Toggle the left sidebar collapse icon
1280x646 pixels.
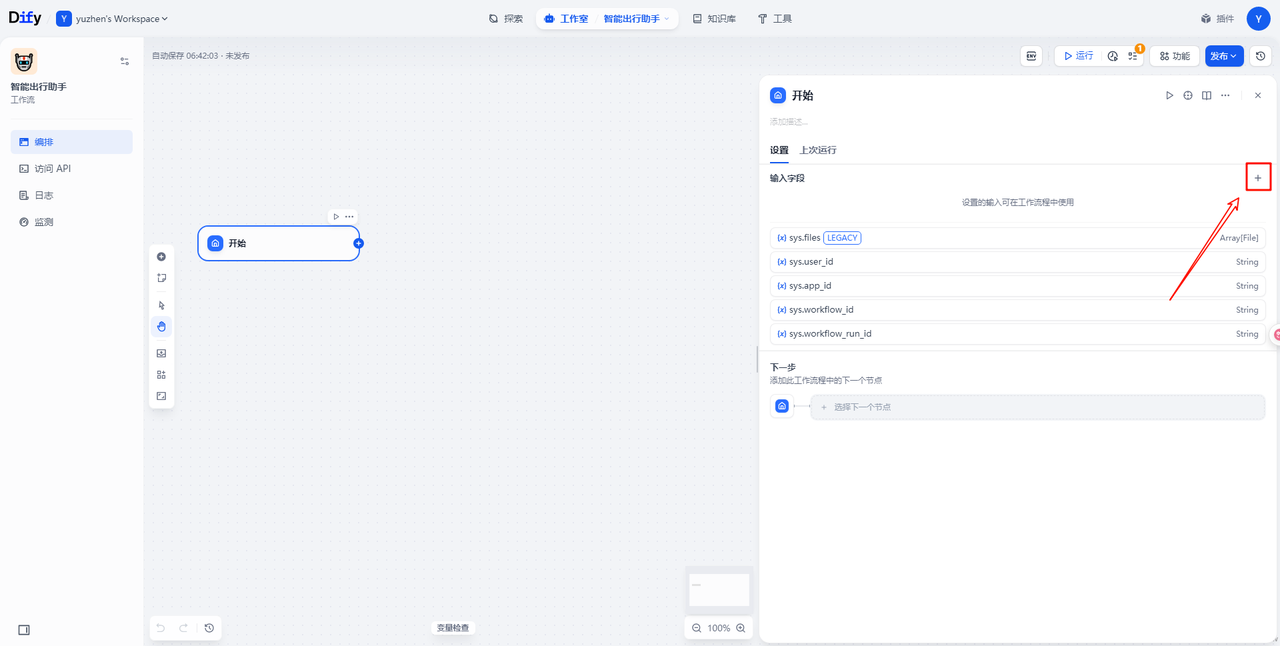click(x=24, y=630)
